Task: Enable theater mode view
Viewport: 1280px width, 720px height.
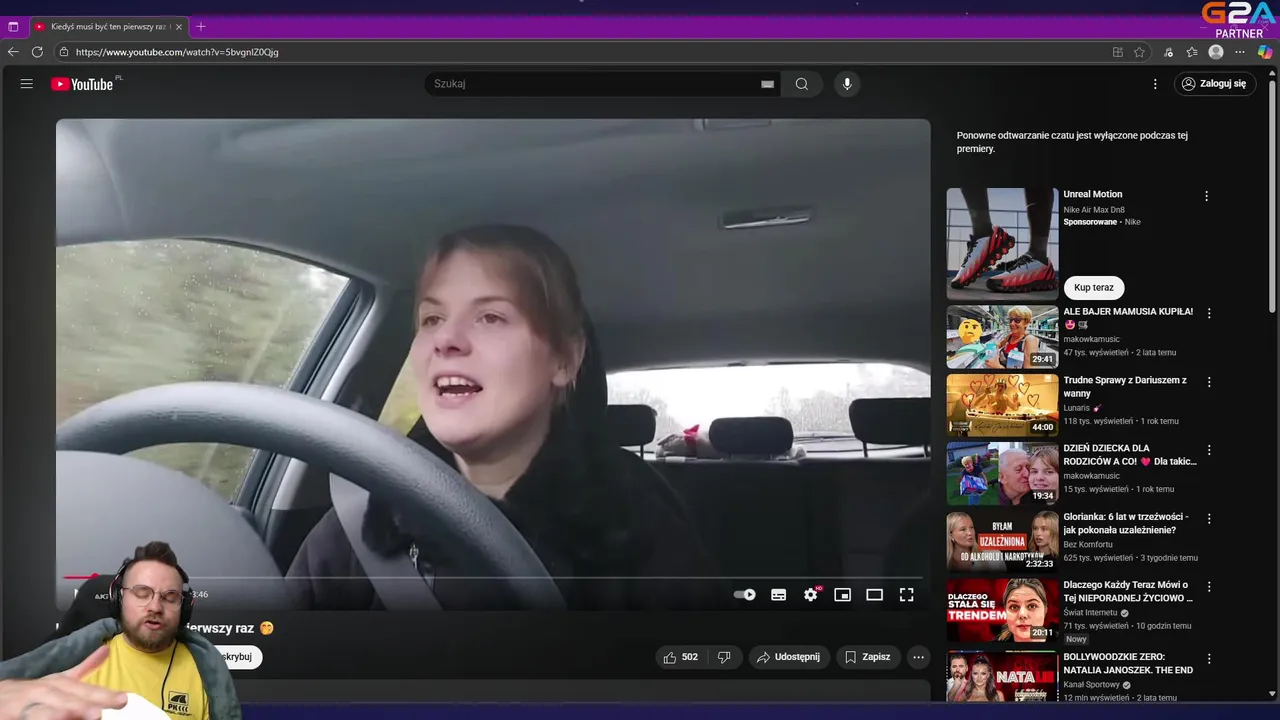Action: click(x=874, y=594)
